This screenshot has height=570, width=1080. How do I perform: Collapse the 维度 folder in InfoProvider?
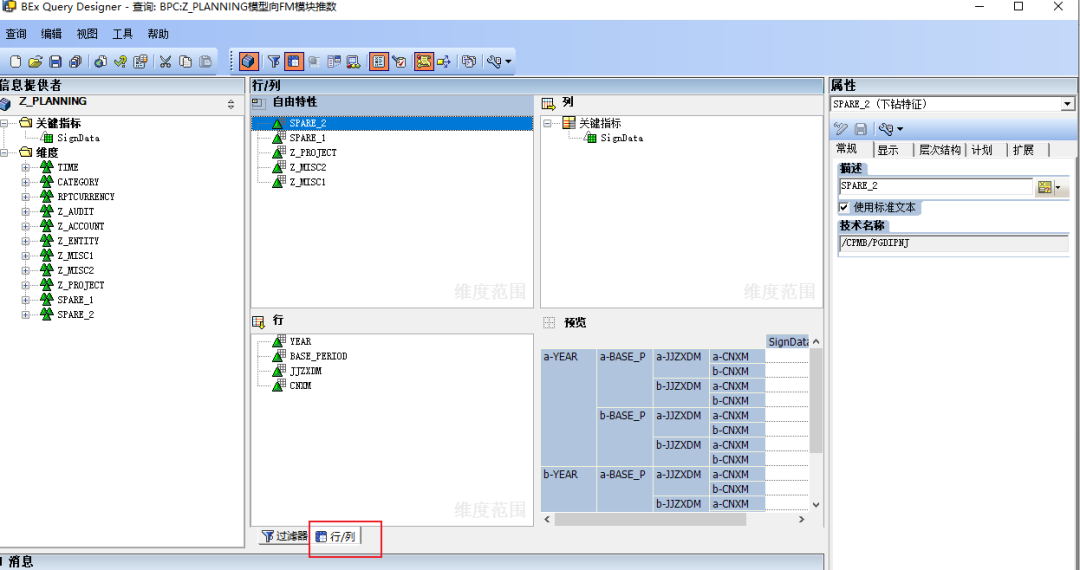(4, 153)
